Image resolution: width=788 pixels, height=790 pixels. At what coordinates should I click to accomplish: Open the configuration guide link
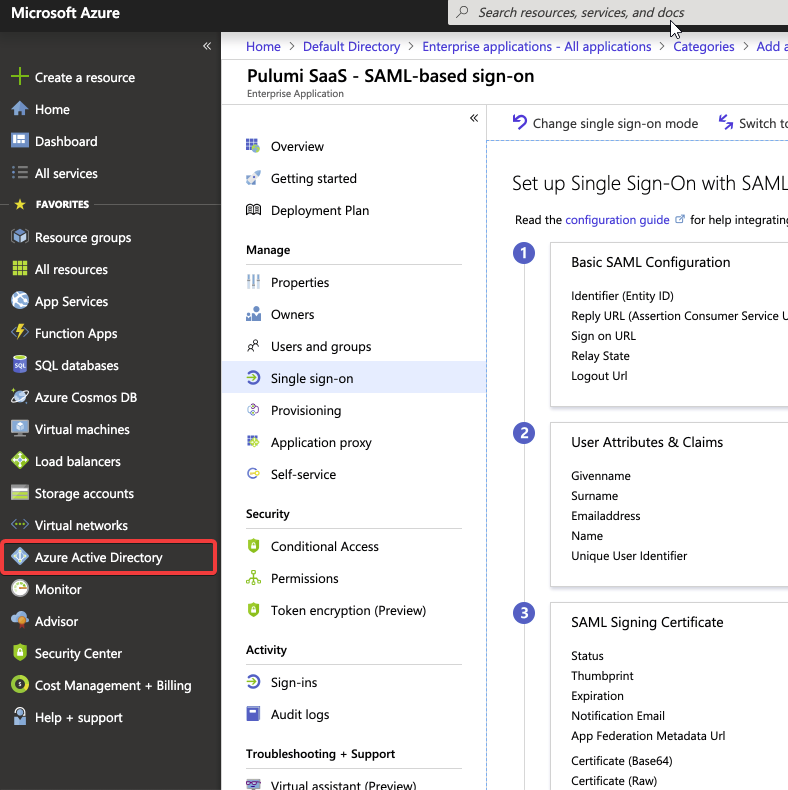click(617, 220)
